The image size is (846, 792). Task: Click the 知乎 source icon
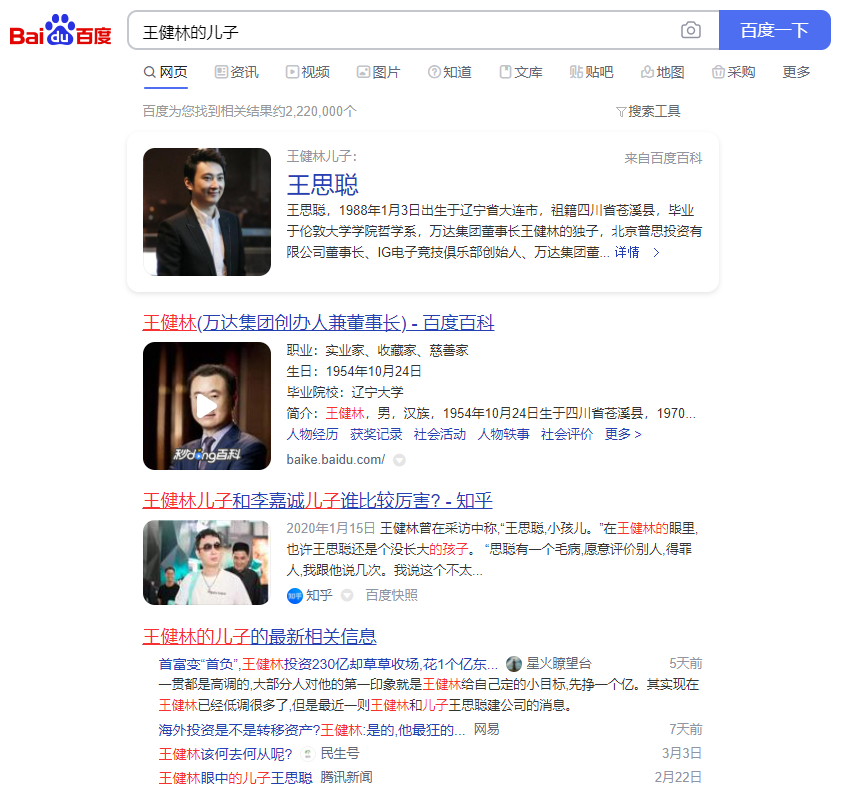point(295,596)
